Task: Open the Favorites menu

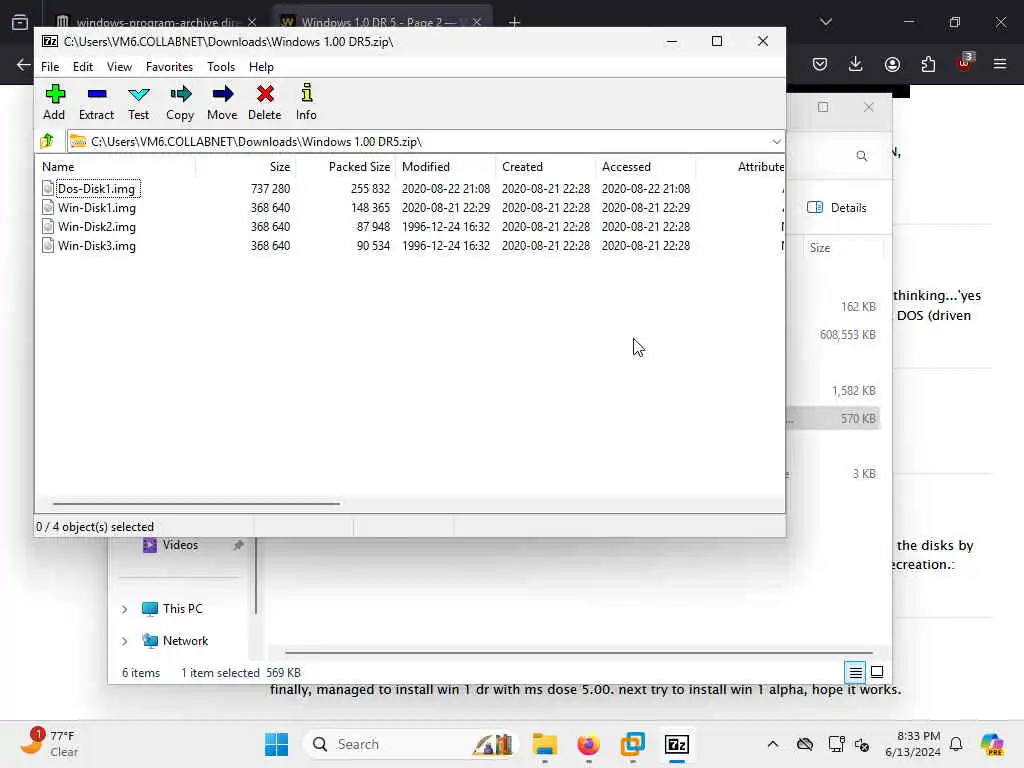Action: click(169, 67)
